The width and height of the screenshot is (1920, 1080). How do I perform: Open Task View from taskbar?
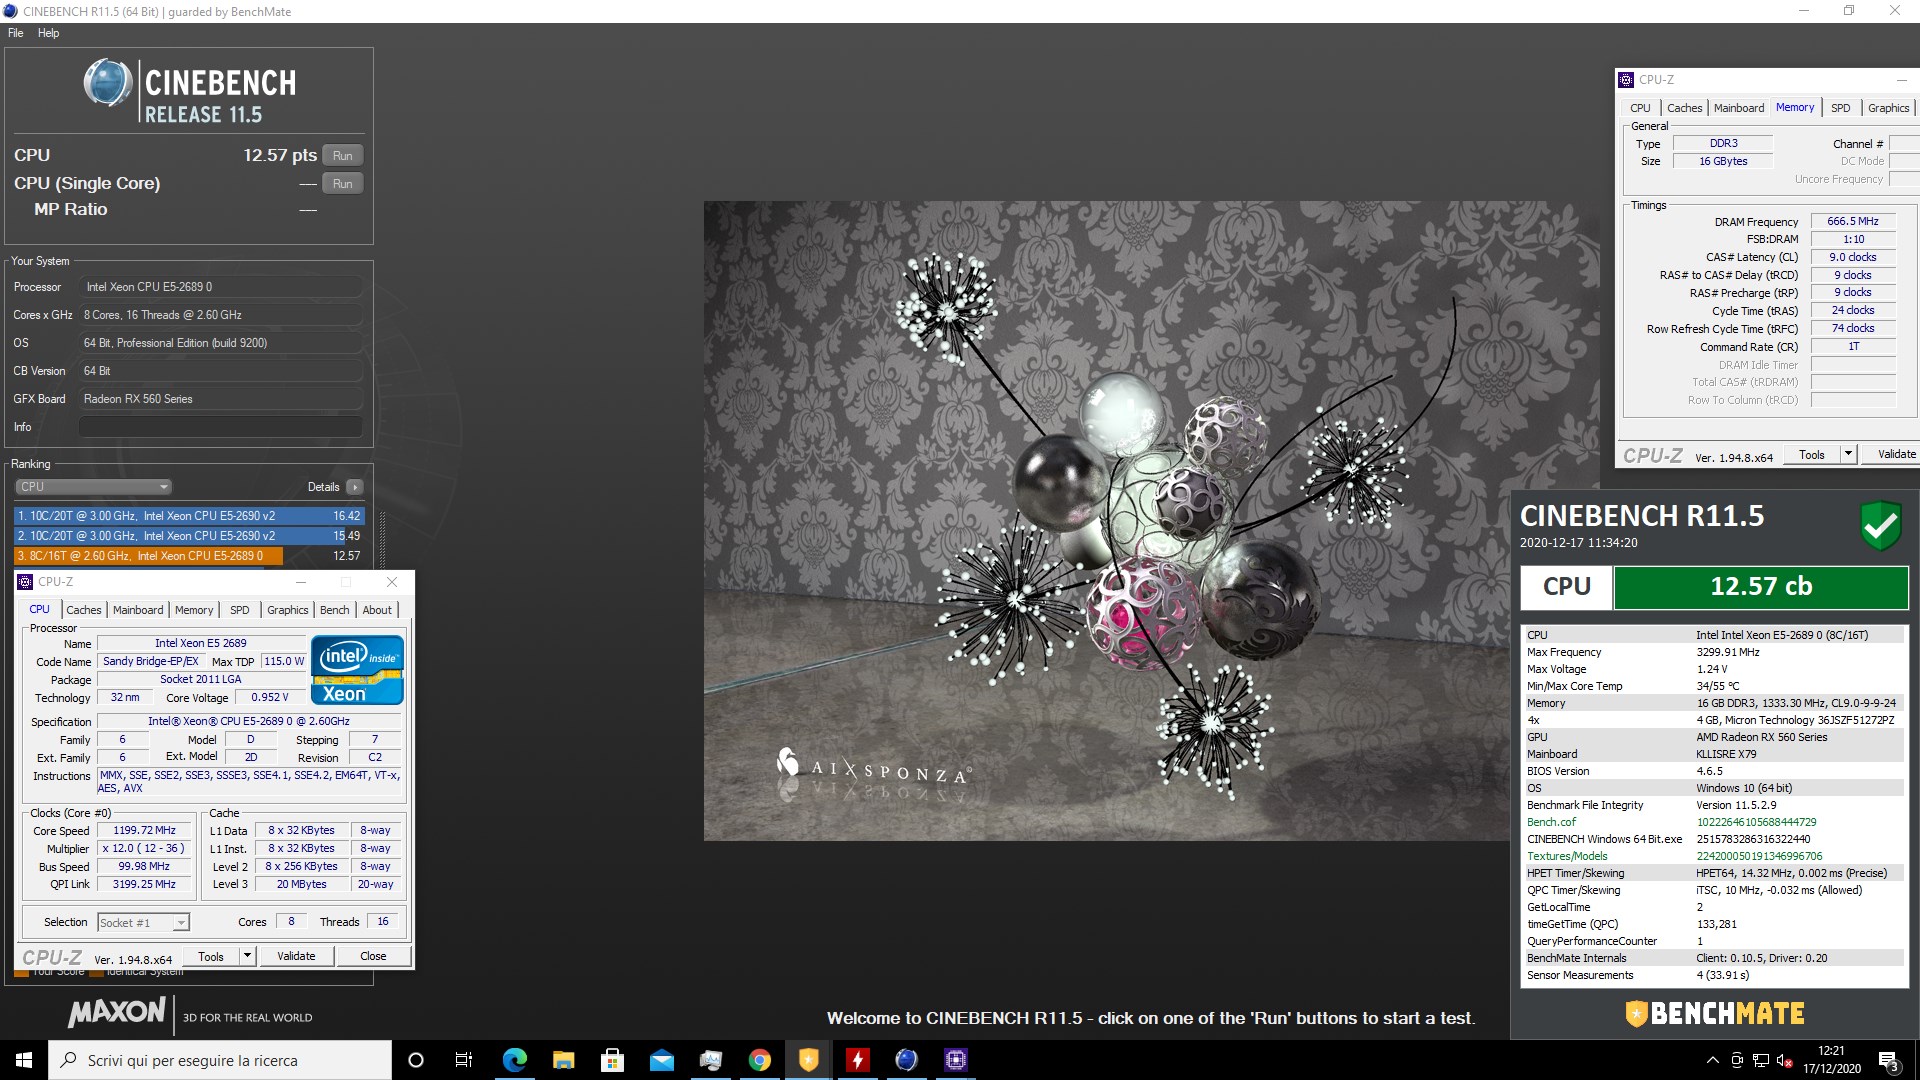tap(464, 1060)
